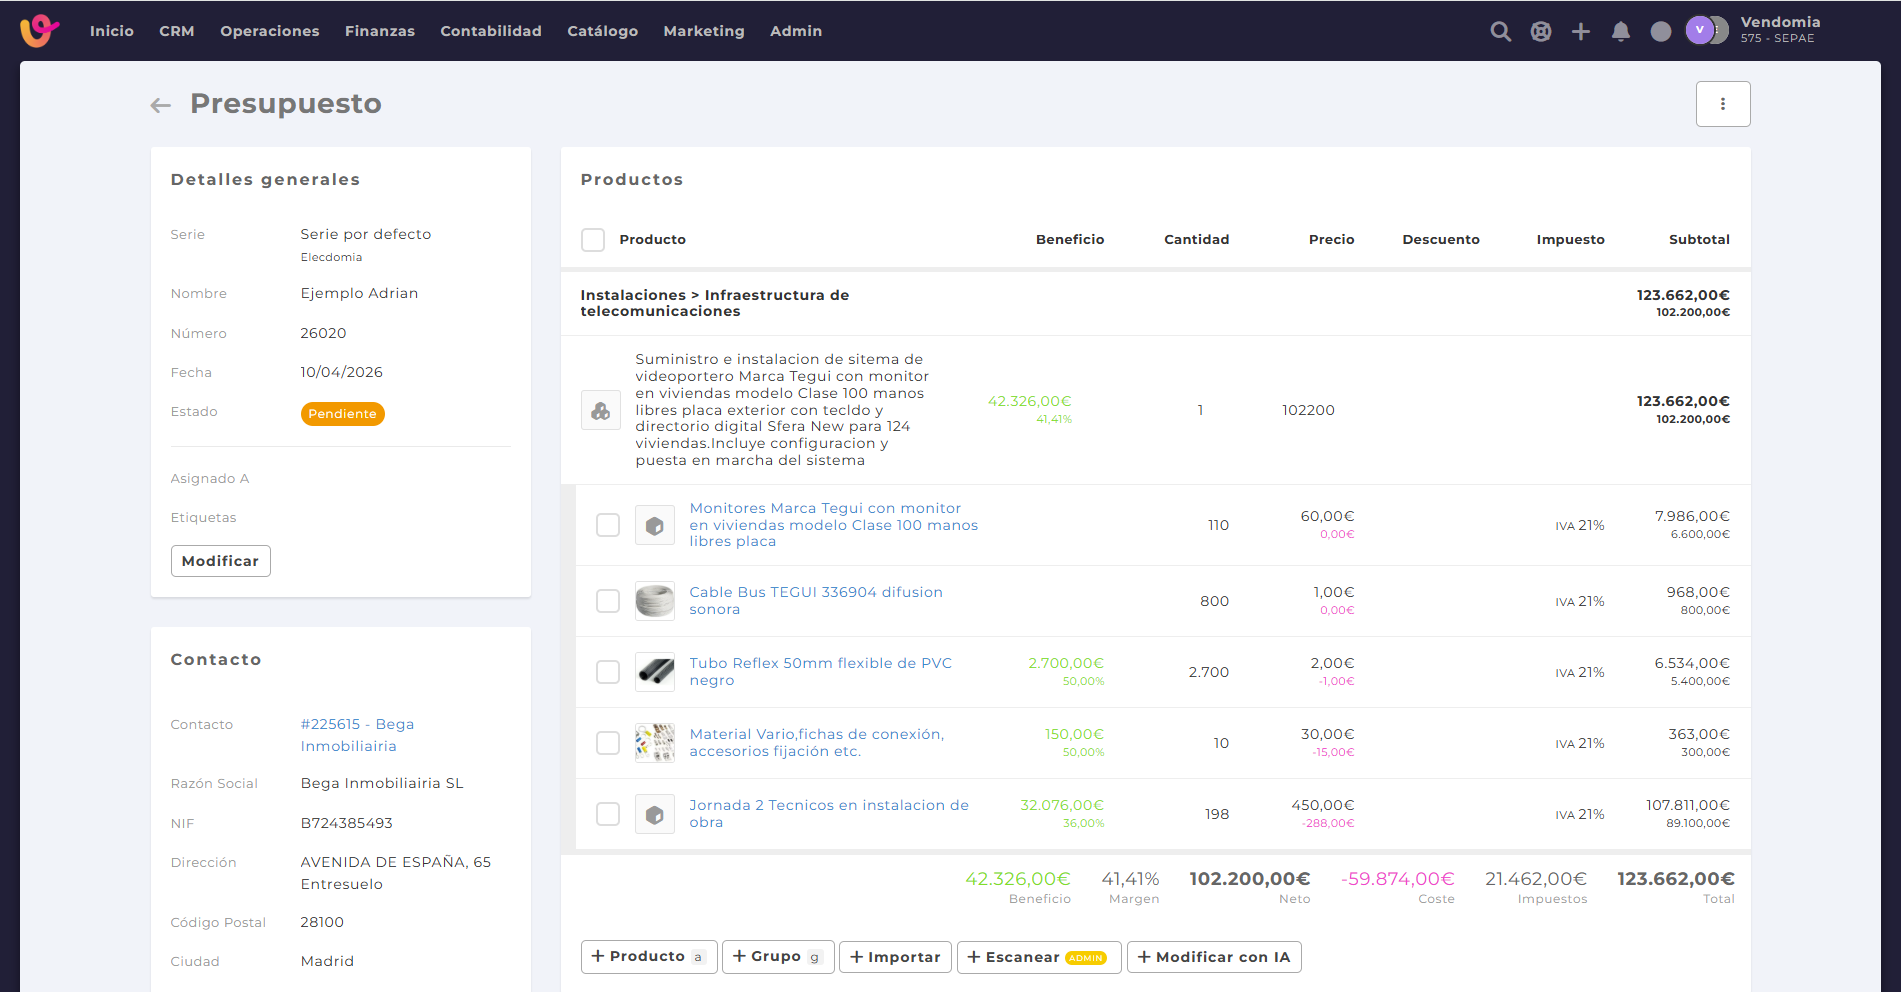1901x992 pixels.
Task: Open the CRM menu
Action: click(x=177, y=31)
